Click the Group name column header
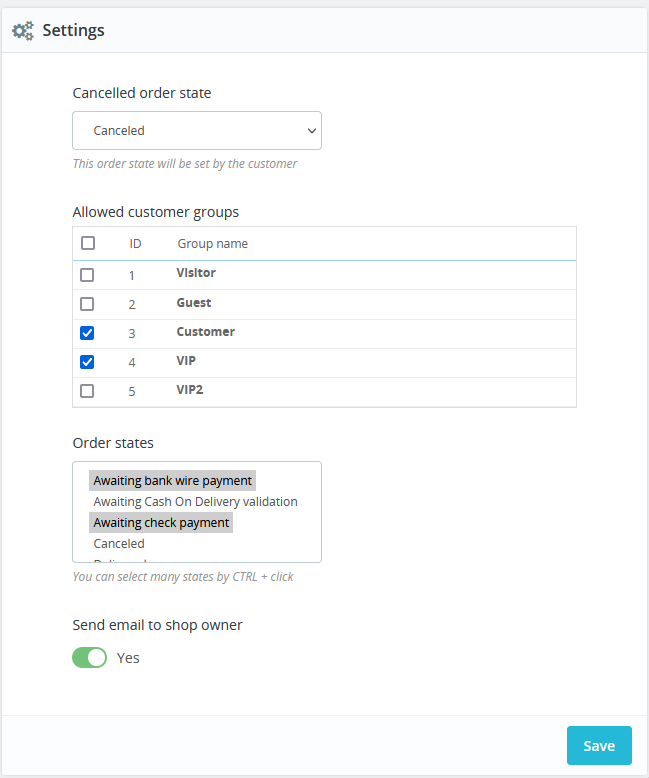Image resolution: width=649 pixels, height=778 pixels. pyautogui.click(x=213, y=244)
